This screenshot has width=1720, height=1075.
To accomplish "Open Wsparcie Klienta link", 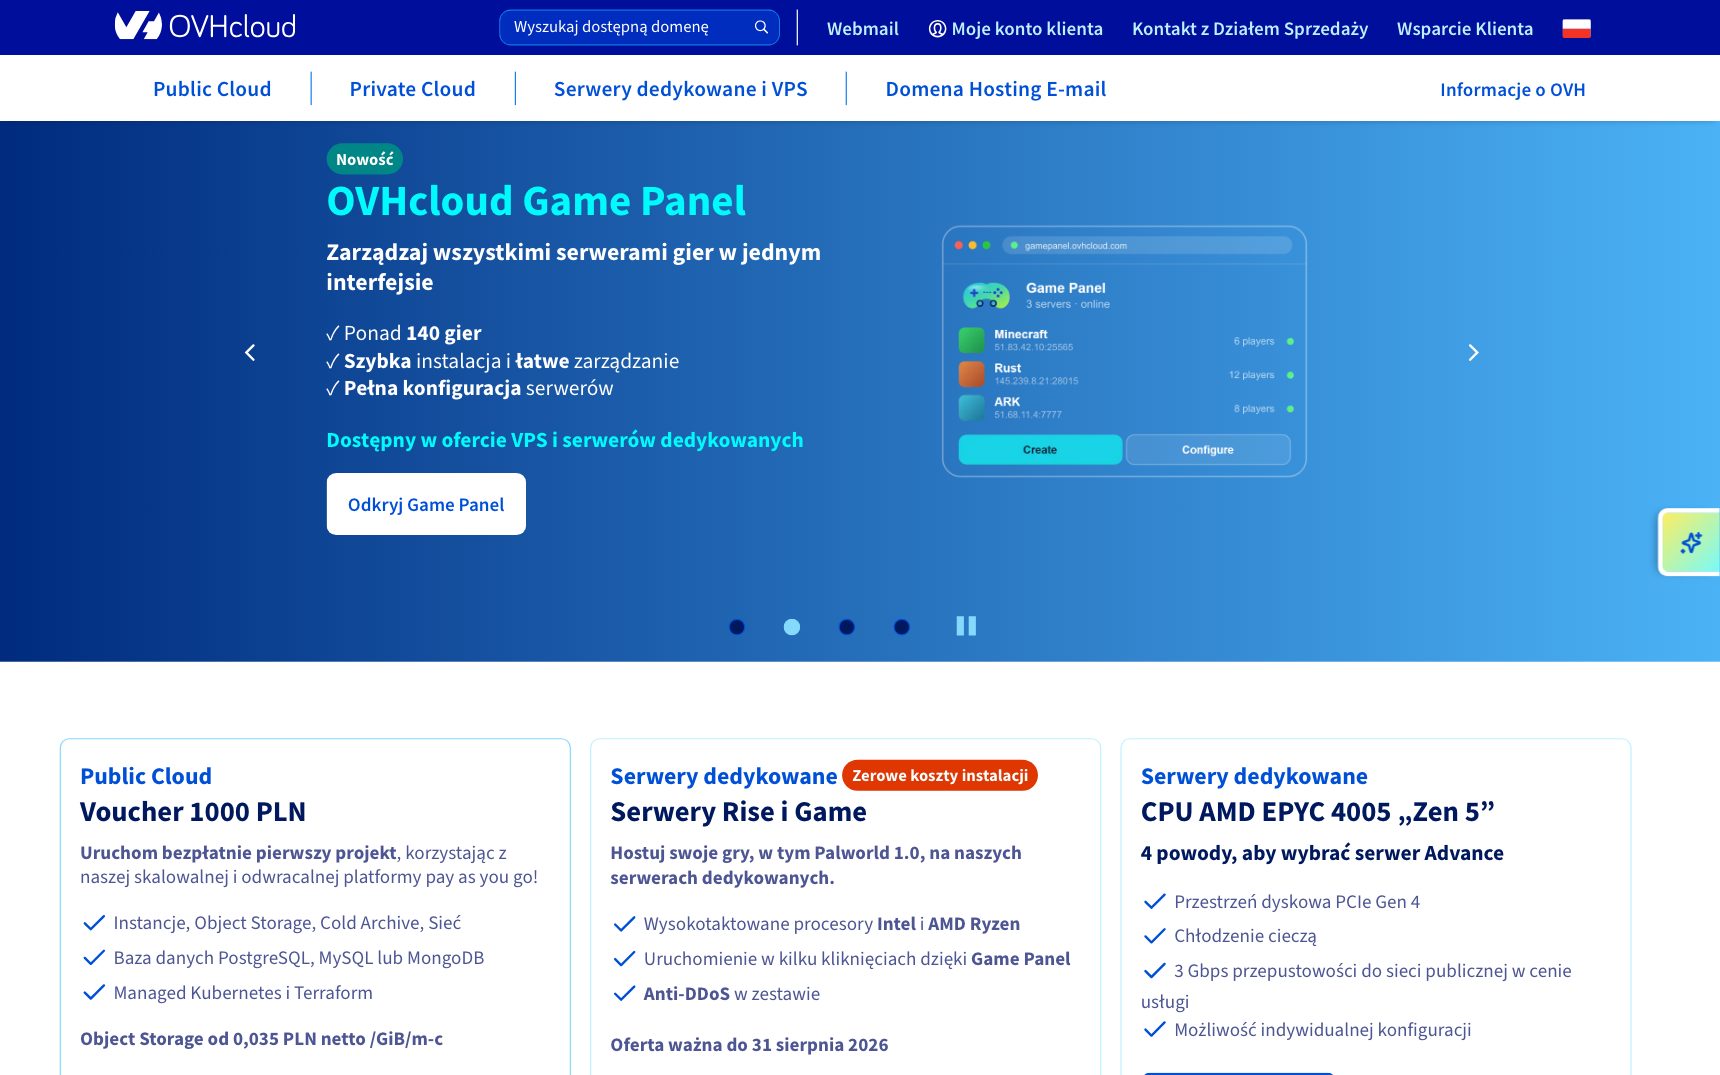I will 1465,29.
